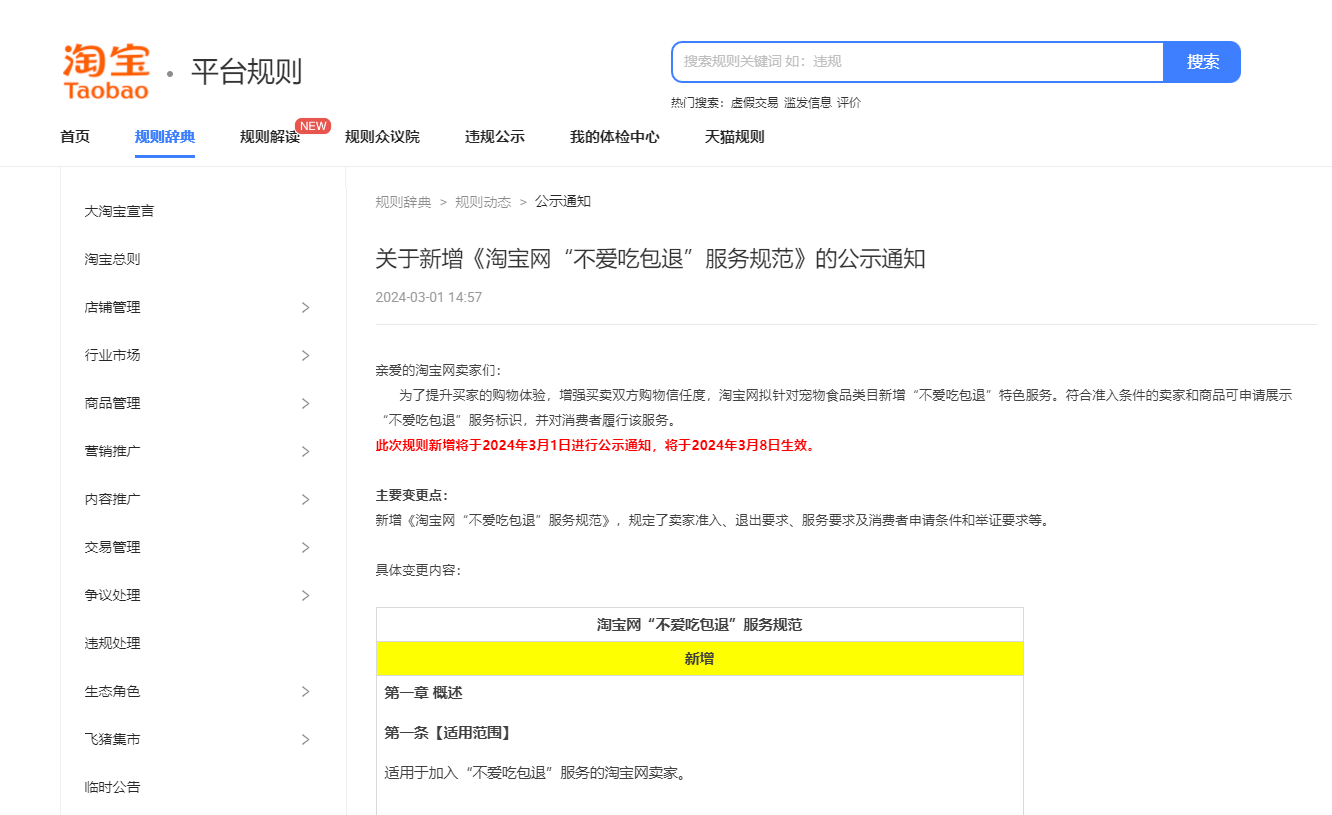The height and width of the screenshot is (815, 1332).
Task: Expand the 争议处理 sidebar chevron
Action: click(x=306, y=595)
